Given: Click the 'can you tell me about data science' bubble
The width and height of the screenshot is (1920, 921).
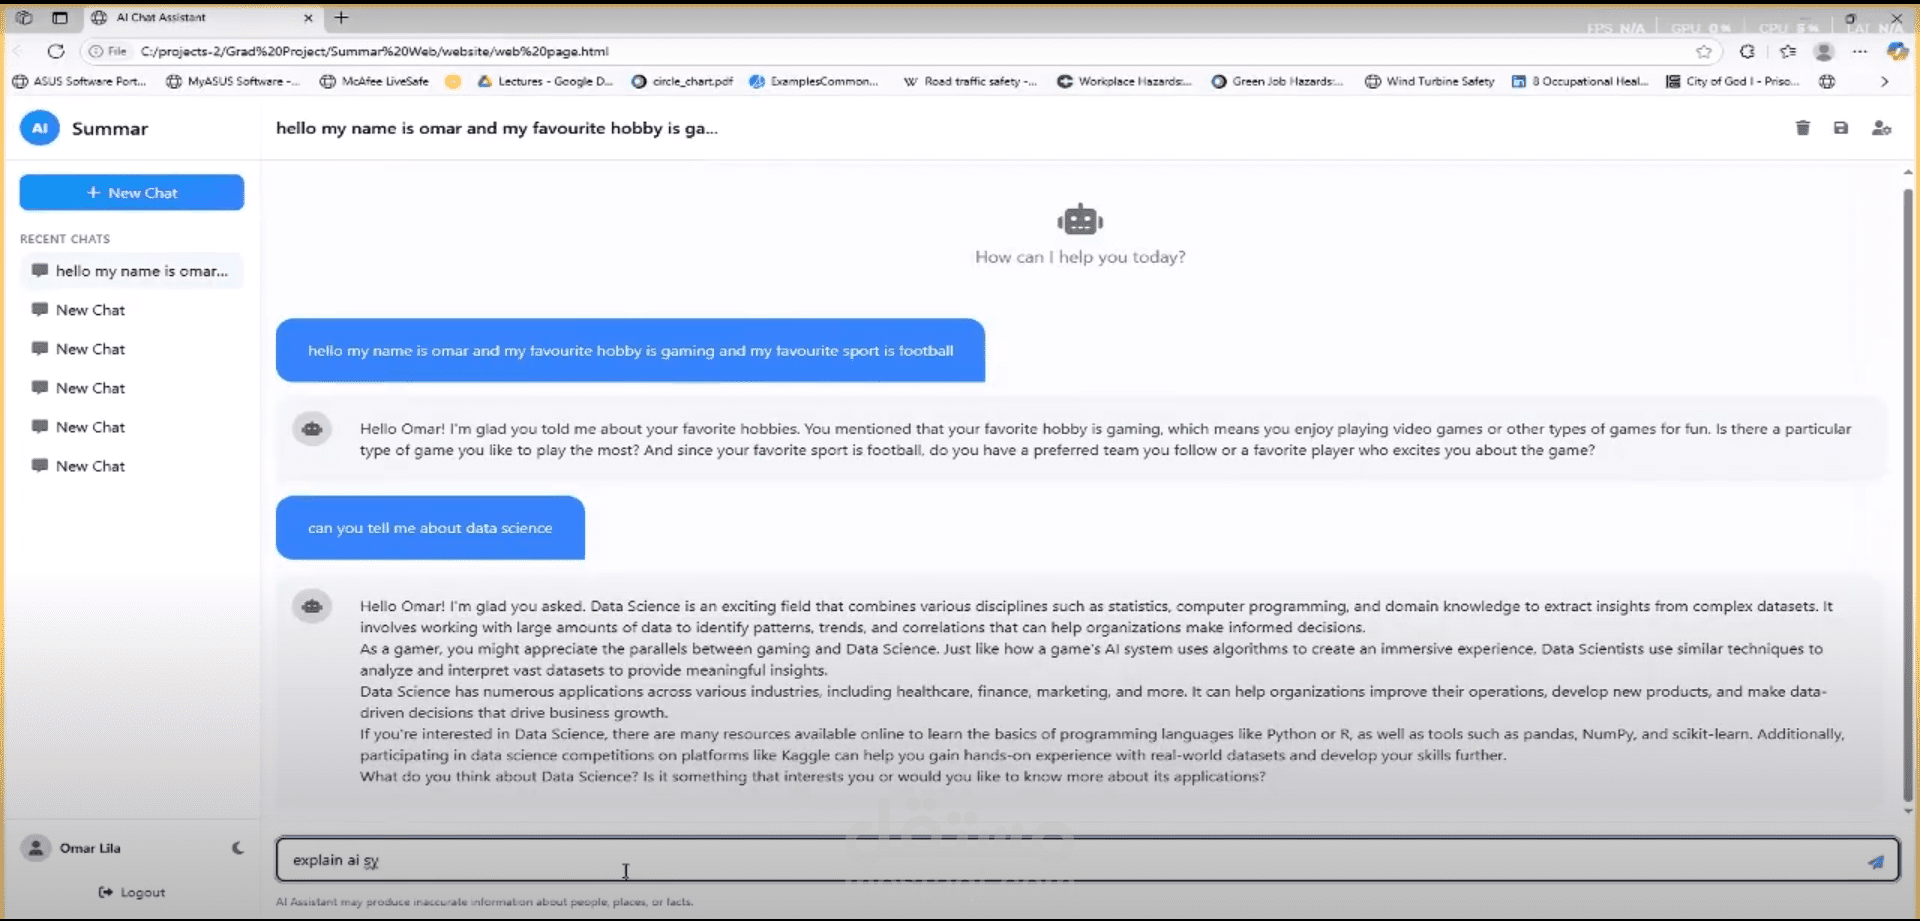Looking at the screenshot, I should pyautogui.click(x=430, y=528).
